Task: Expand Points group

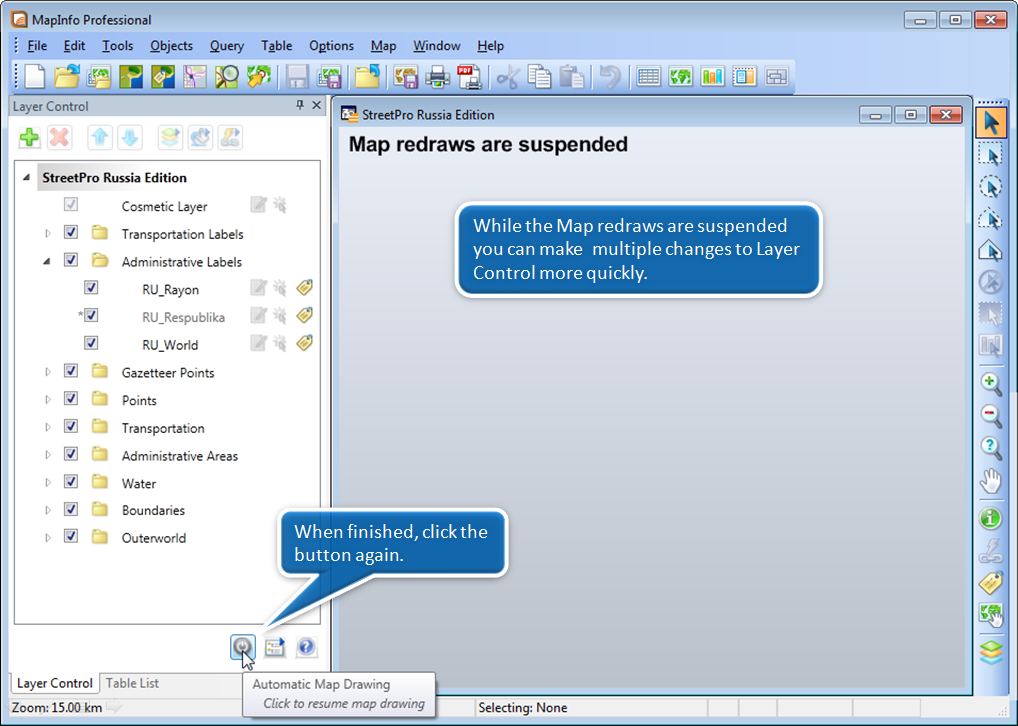Action: click(47, 399)
